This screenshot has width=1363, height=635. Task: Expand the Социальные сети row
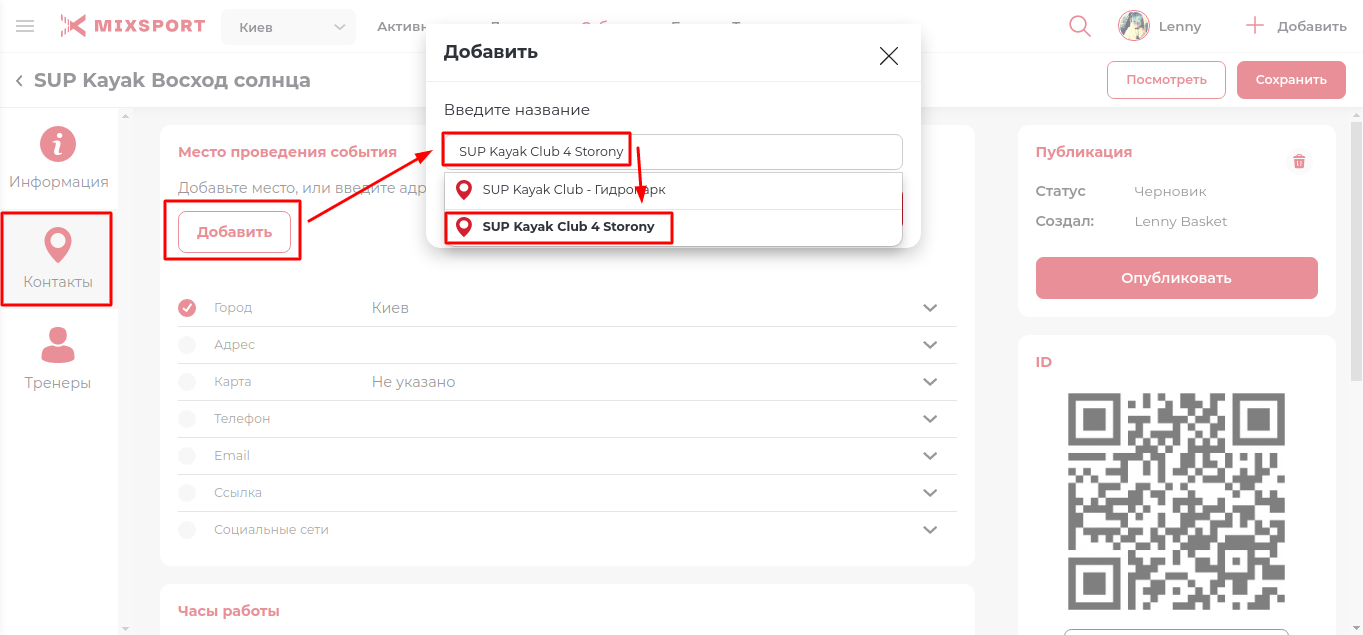point(930,530)
